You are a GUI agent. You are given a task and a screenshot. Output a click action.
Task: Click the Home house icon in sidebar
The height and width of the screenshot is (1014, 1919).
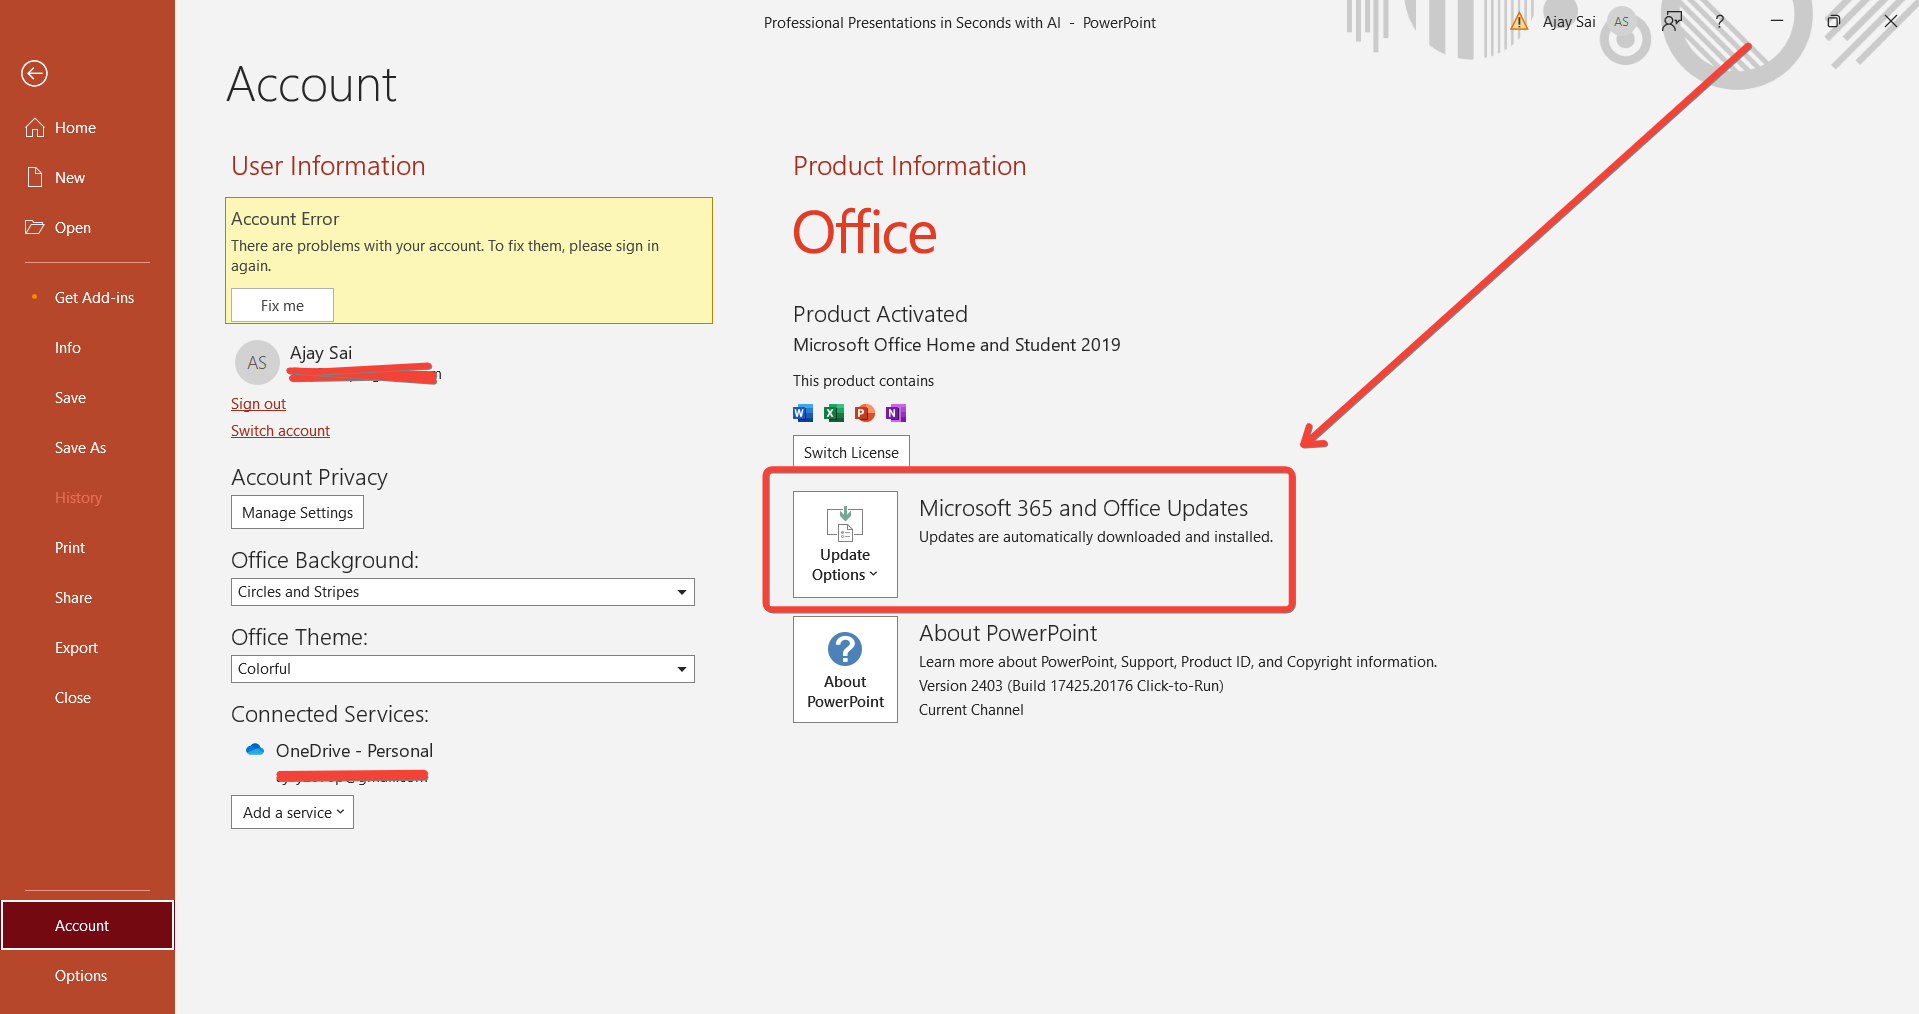point(35,127)
